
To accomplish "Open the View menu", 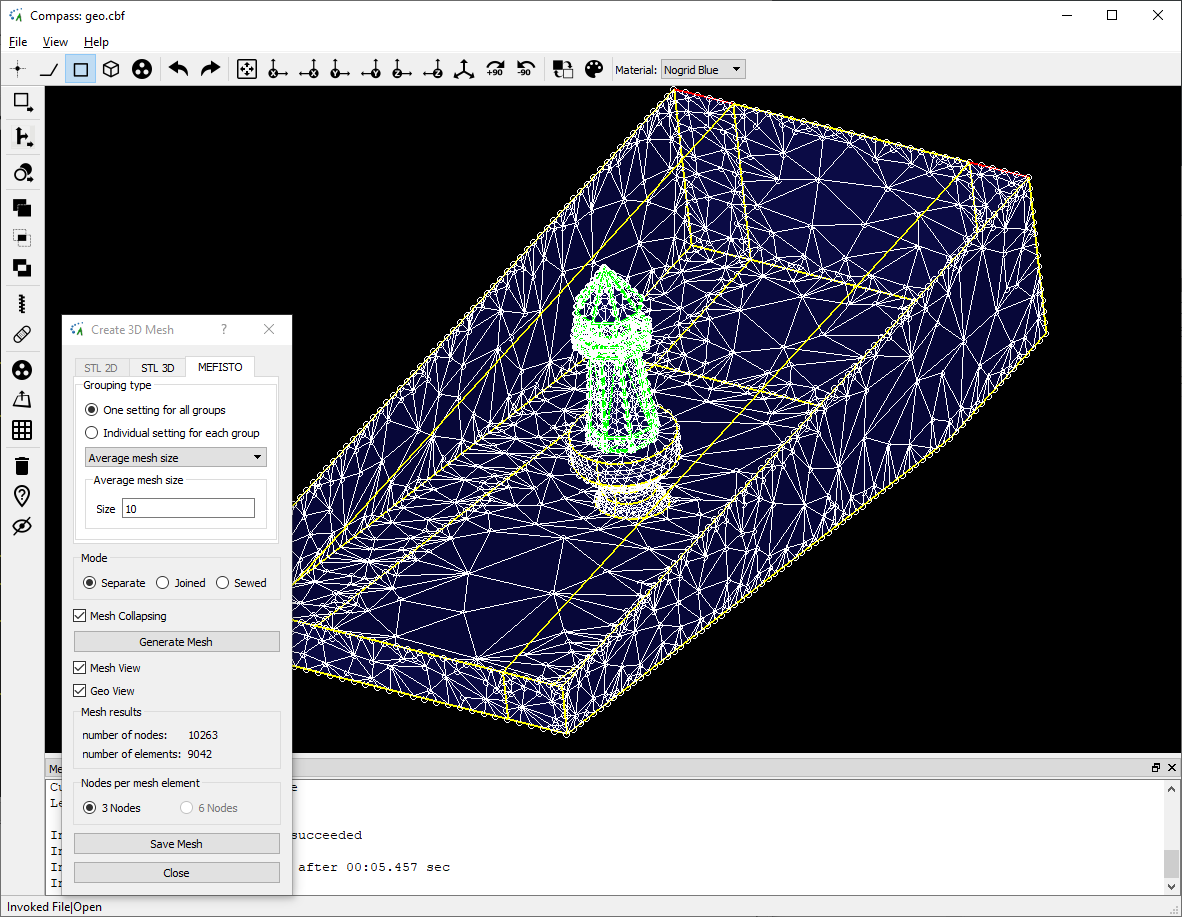I will pyautogui.click(x=55, y=42).
